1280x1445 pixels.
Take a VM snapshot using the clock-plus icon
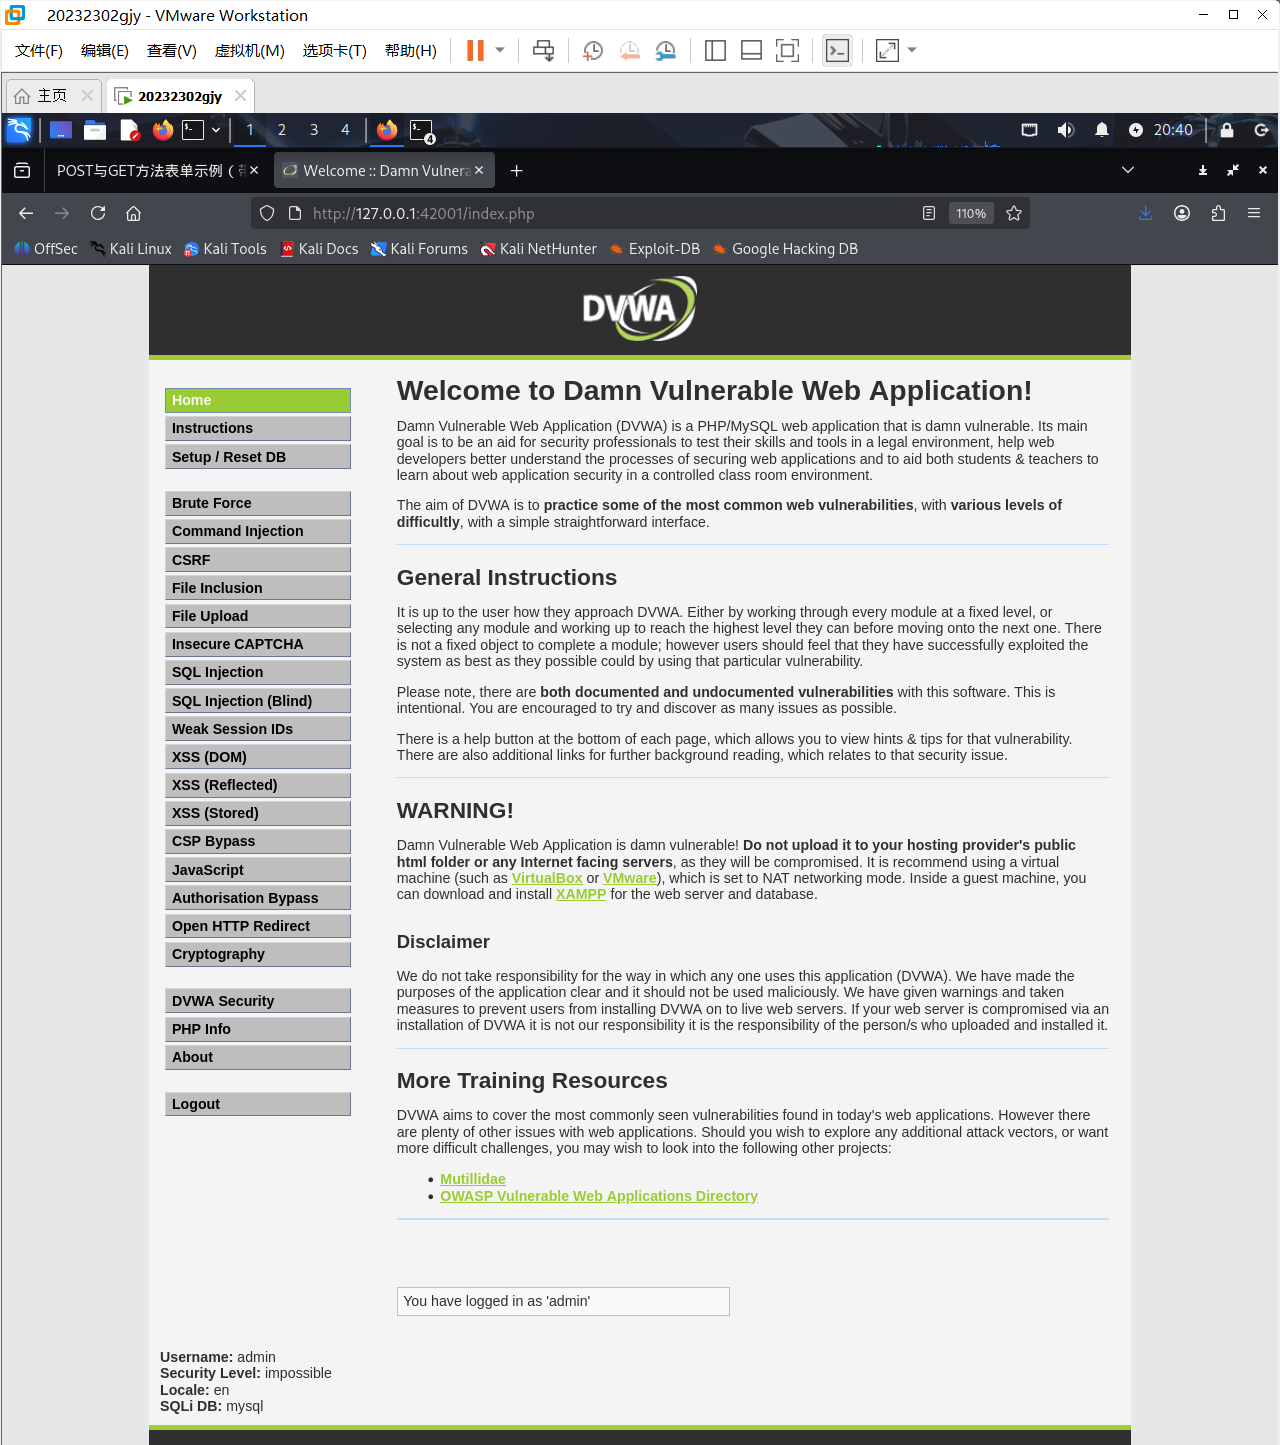(593, 51)
